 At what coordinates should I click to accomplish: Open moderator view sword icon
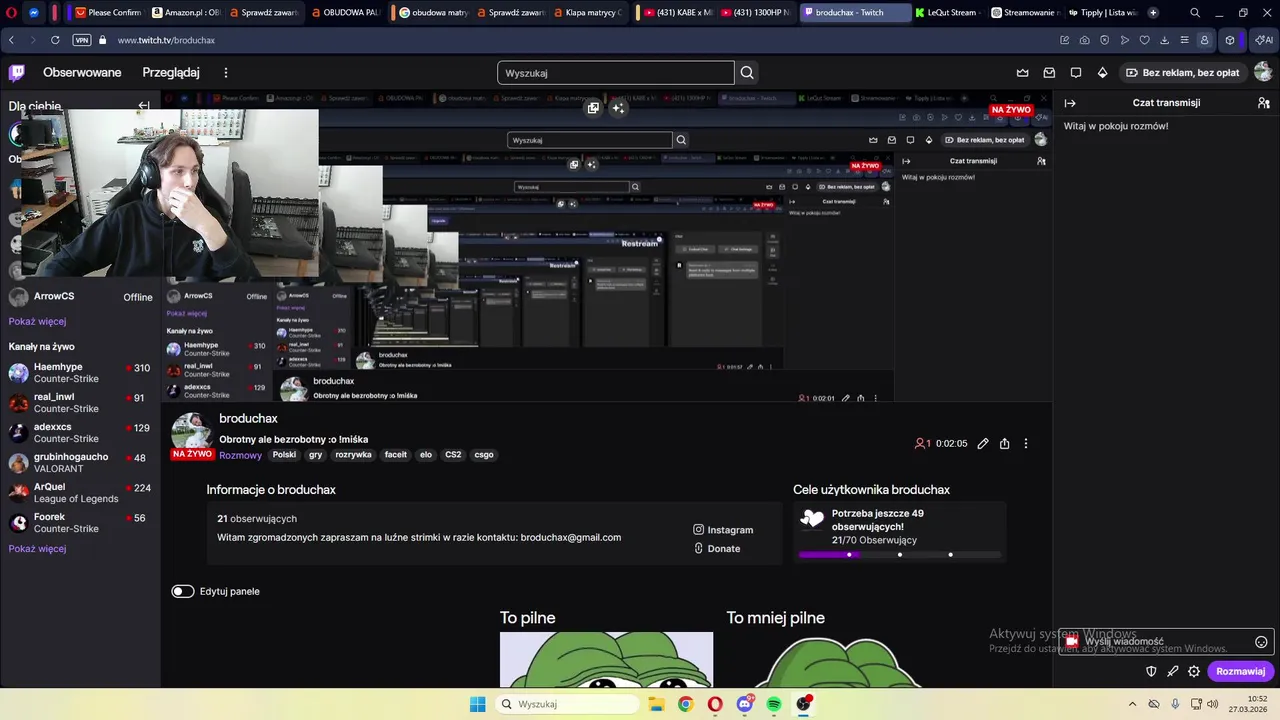[1172, 671]
